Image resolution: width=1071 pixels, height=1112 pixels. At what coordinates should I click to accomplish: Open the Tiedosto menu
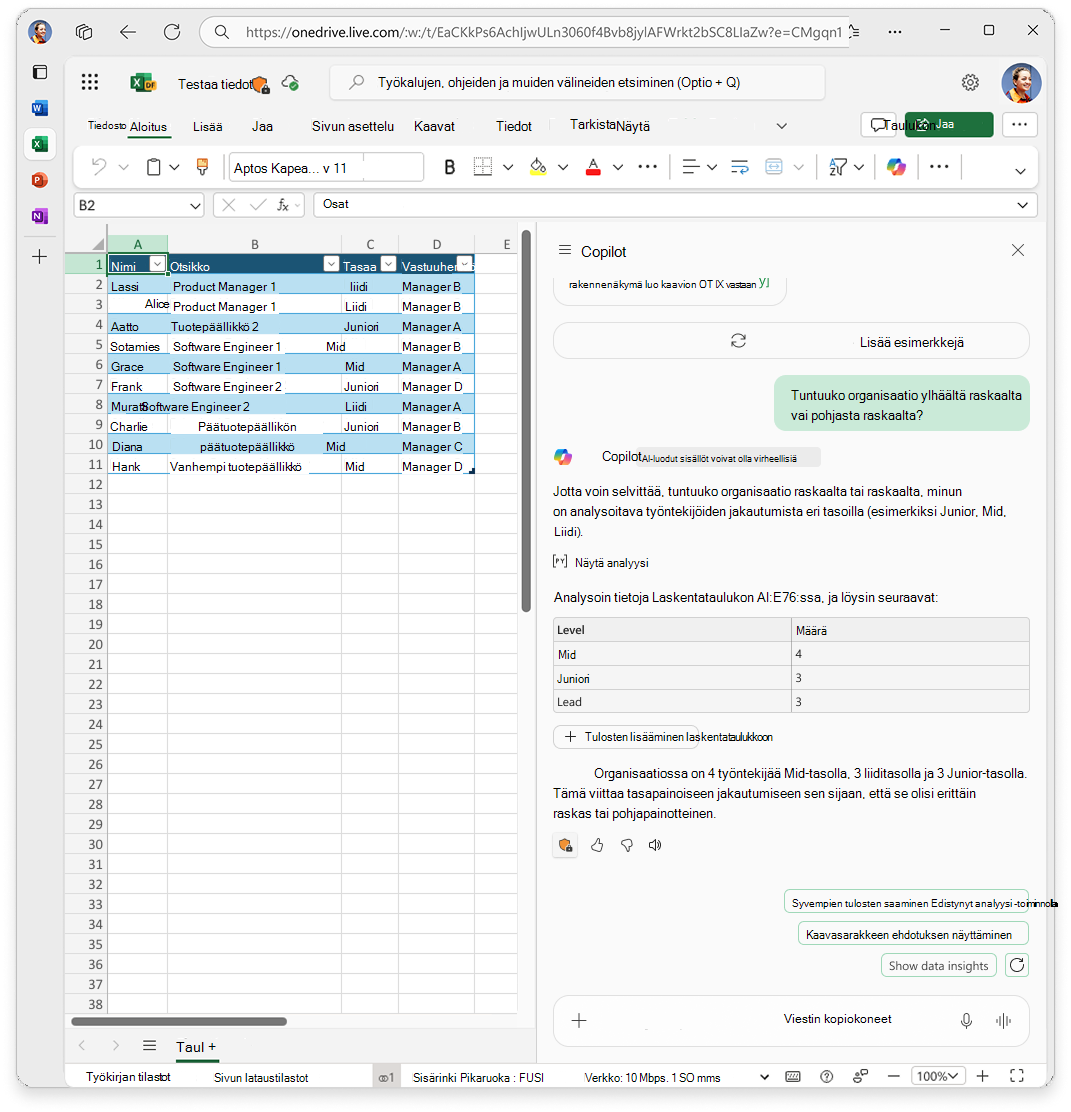106,126
